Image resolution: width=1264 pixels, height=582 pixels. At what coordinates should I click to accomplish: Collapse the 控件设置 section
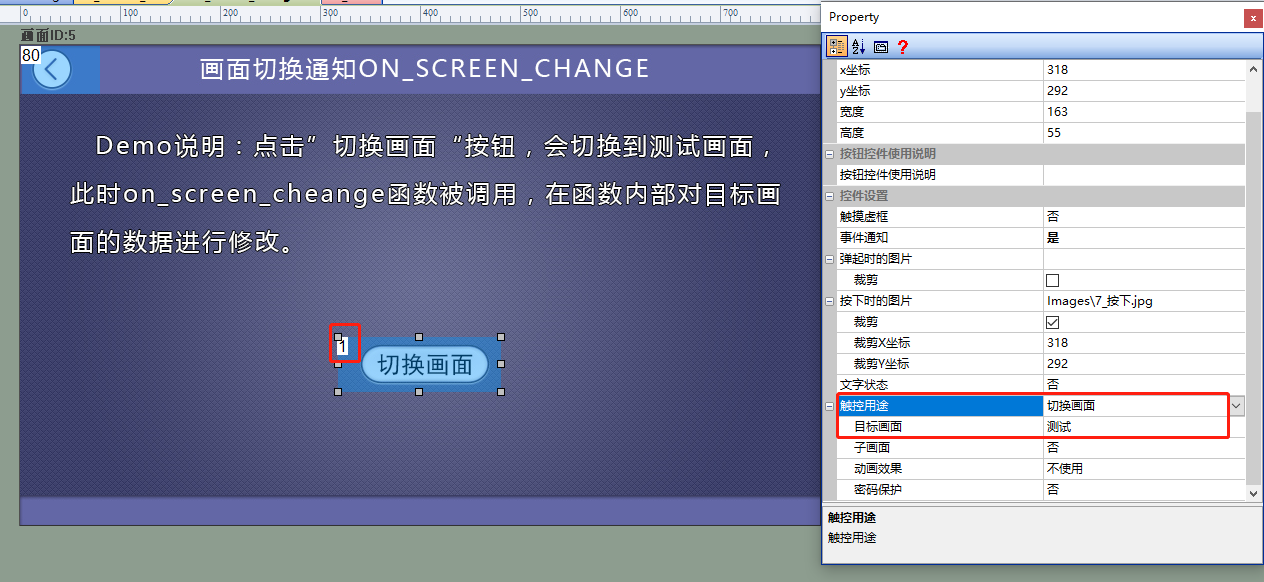click(829, 196)
